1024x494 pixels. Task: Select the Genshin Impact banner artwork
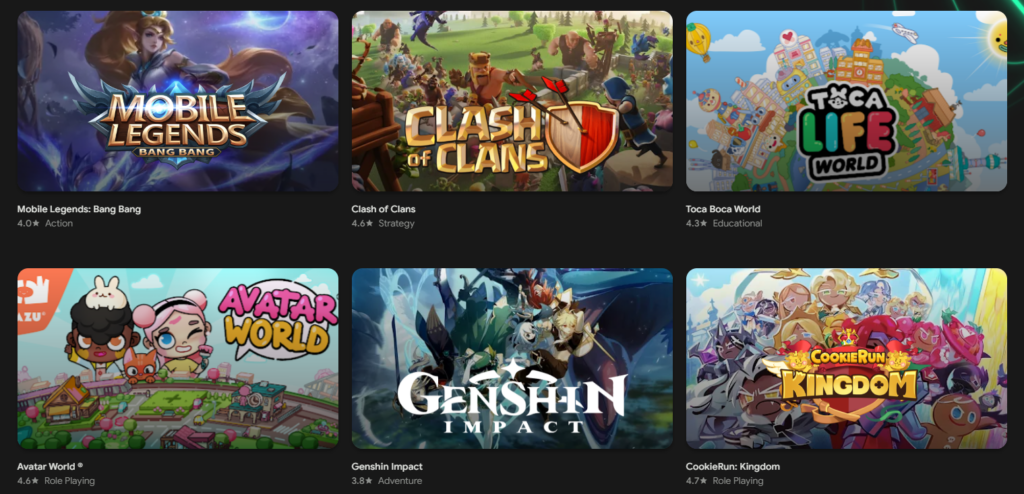(x=512, y=358)
